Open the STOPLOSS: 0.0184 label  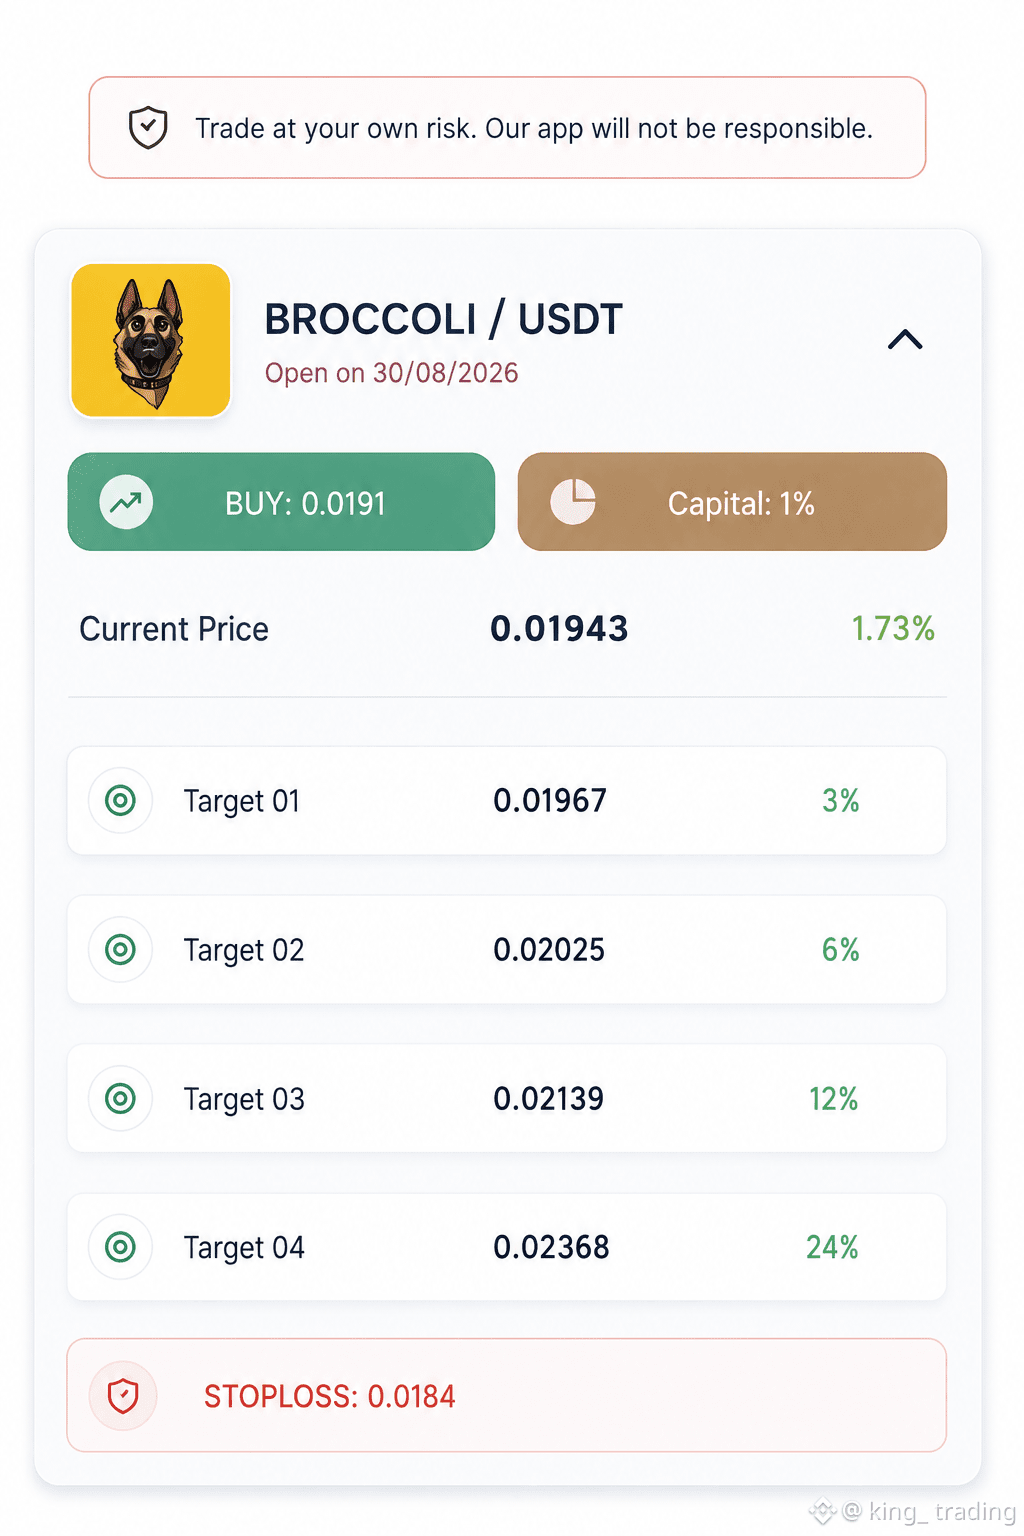tap(330, 1396)
